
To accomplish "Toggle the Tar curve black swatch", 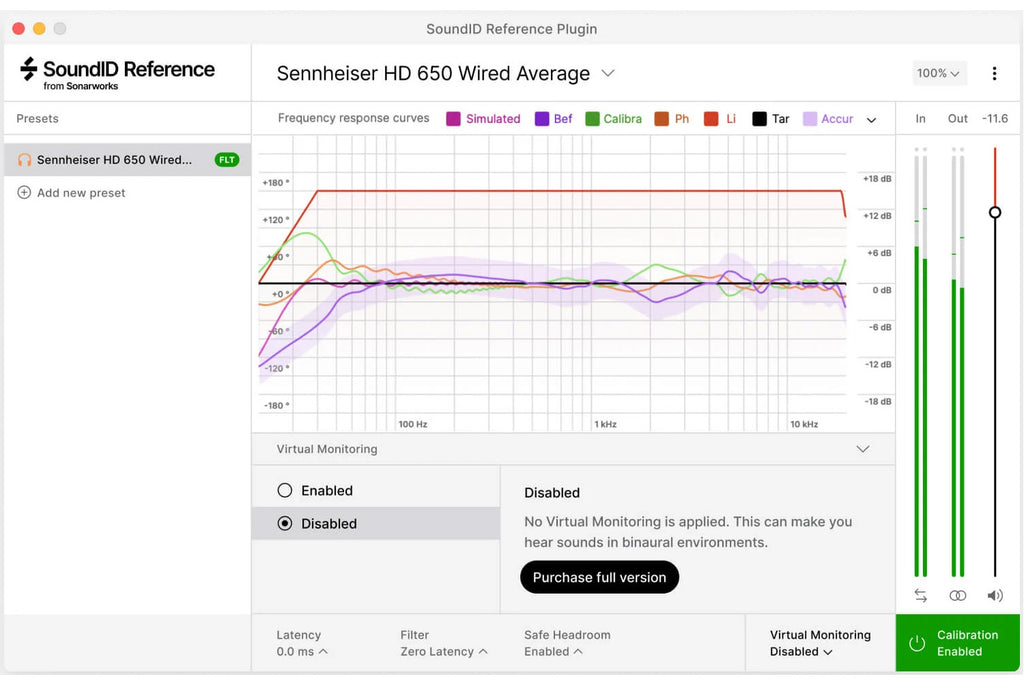I will tap(759, 119).
